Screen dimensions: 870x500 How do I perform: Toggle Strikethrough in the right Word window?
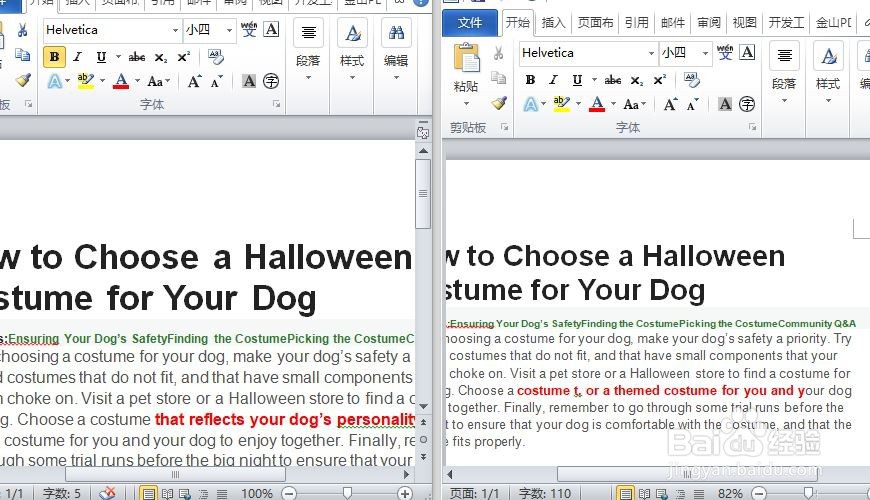[613, 80]
